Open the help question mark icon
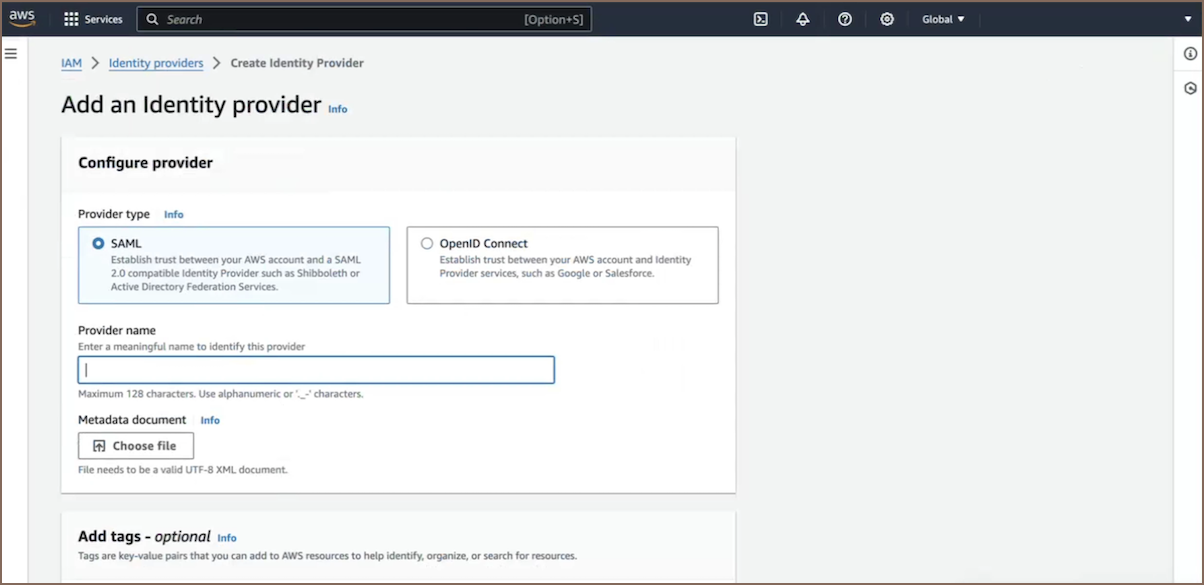 pyautogui.click(x=845, y=19)
